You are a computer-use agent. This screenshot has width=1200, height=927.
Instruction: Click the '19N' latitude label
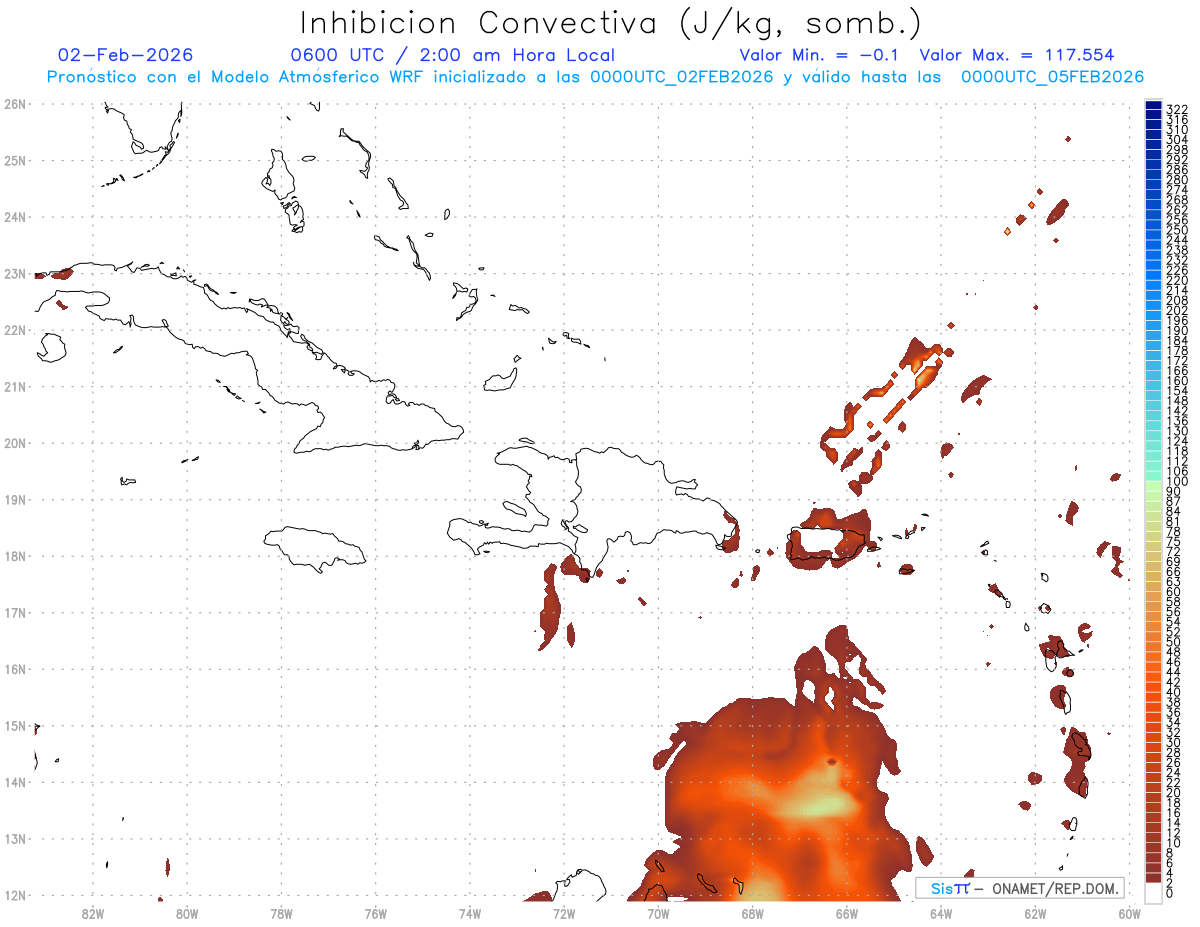14,499
